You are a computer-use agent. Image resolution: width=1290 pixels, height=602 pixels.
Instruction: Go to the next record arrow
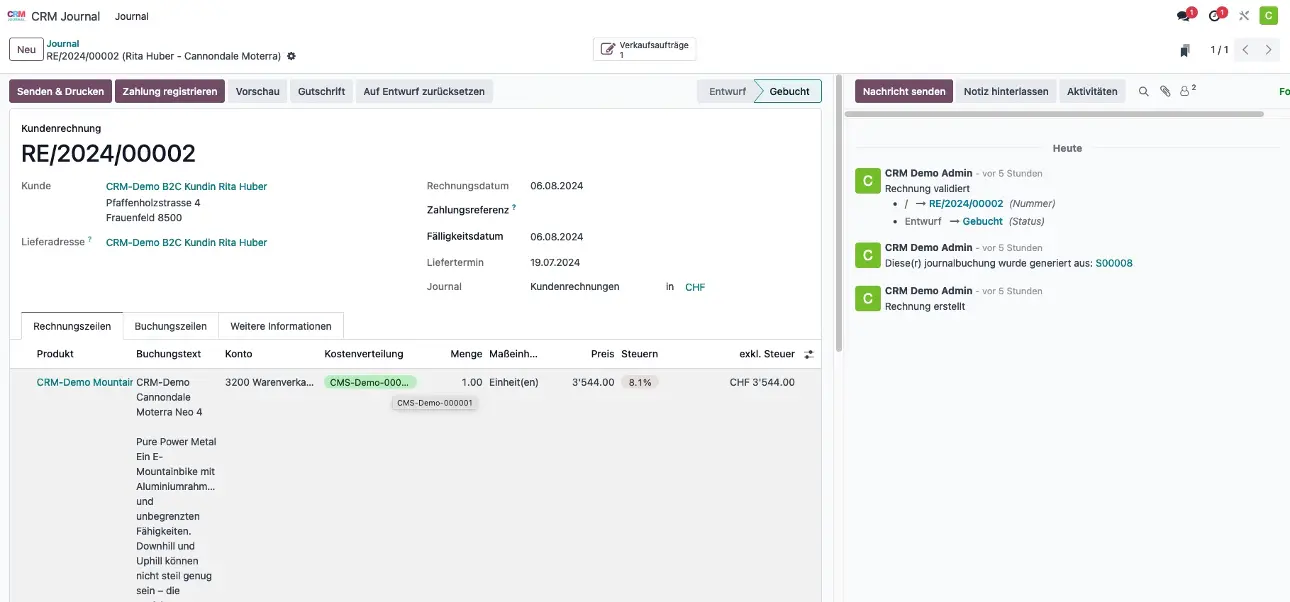tap(1269, 50)
